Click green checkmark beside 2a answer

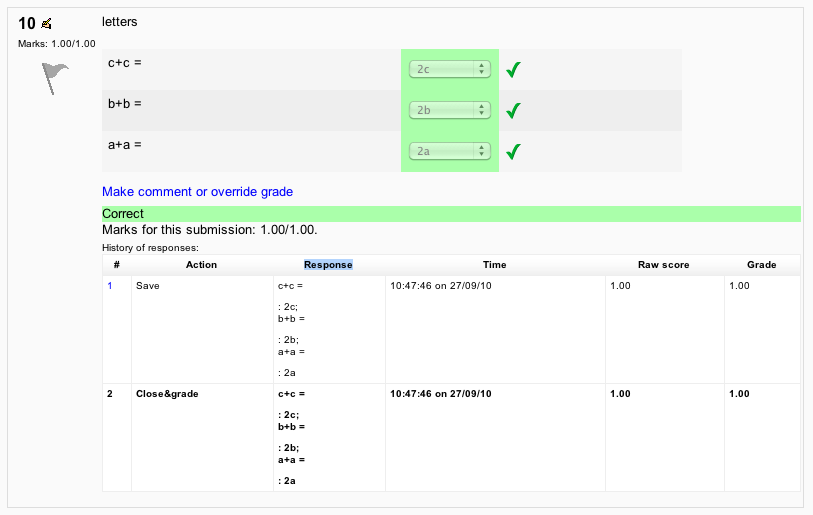point(513,151)
